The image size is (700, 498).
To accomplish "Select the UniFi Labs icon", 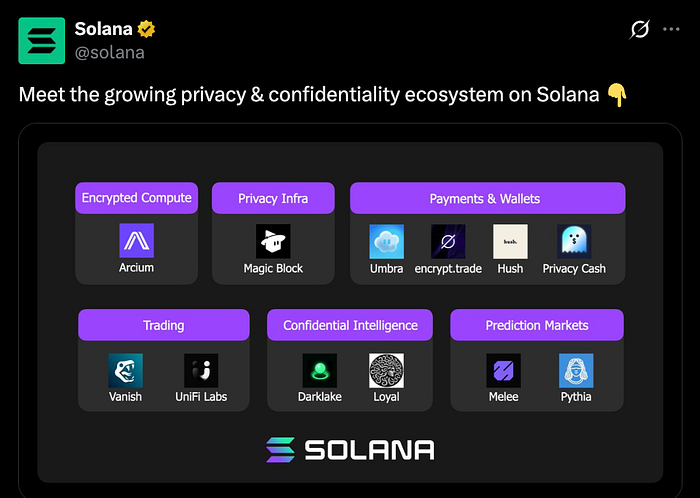I will (x=201, y=371).
